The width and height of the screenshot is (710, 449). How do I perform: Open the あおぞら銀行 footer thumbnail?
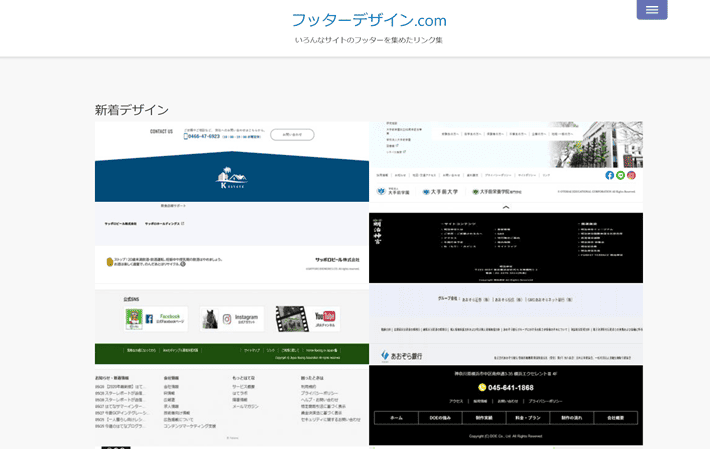point(506,325)
